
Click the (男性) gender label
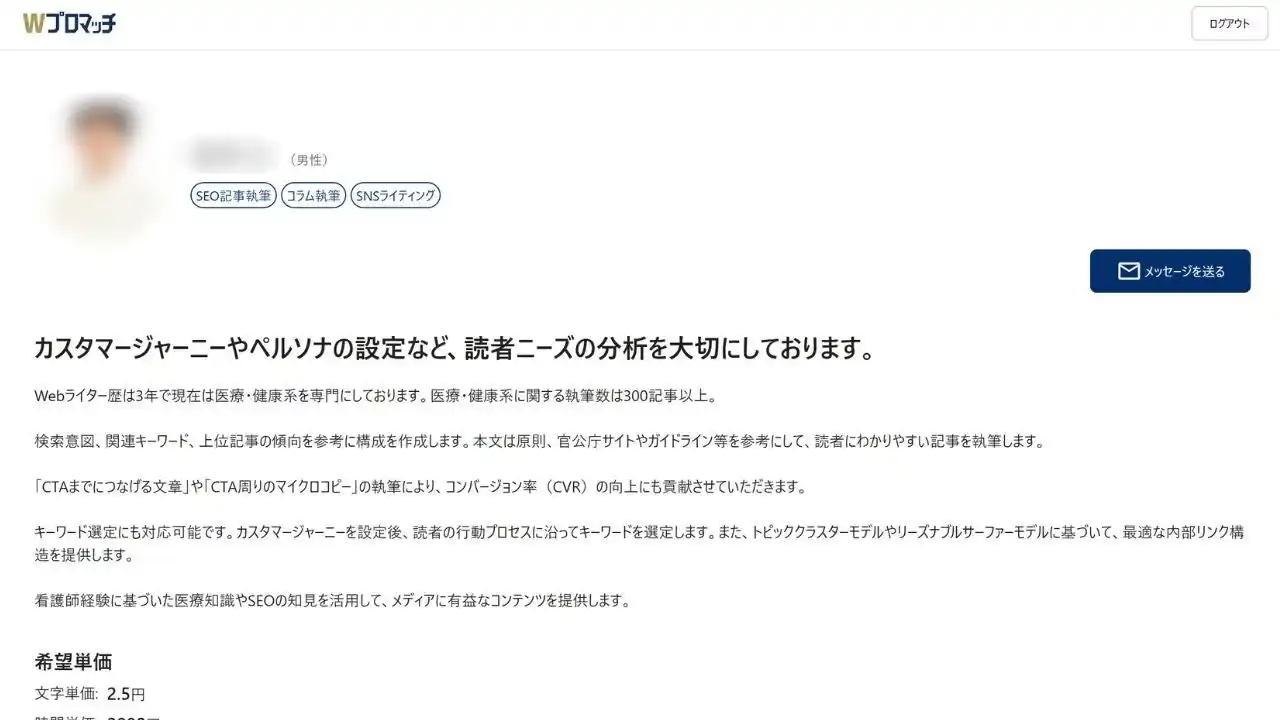point(308,160)
